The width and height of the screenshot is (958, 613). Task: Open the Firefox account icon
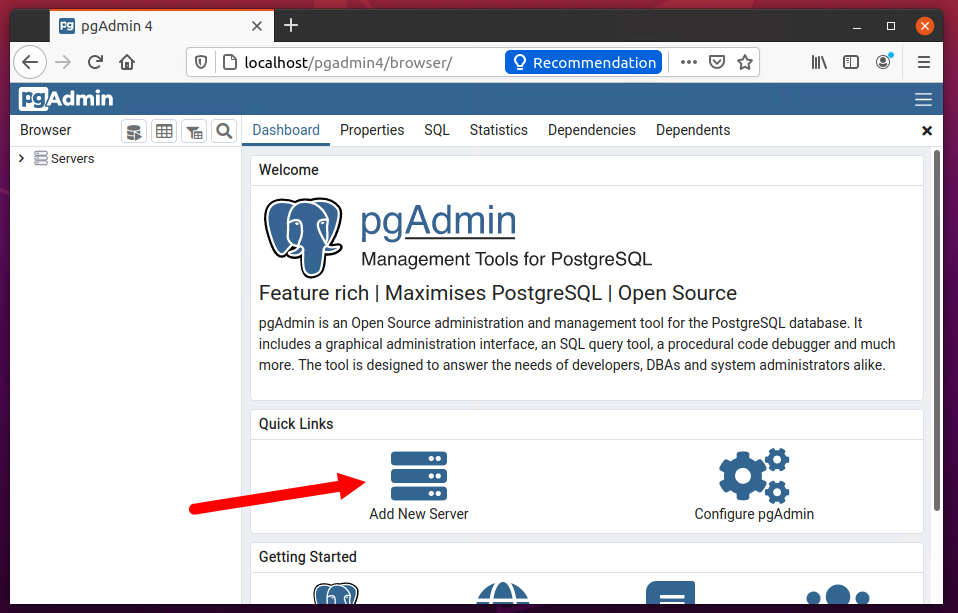pos(883,61)
